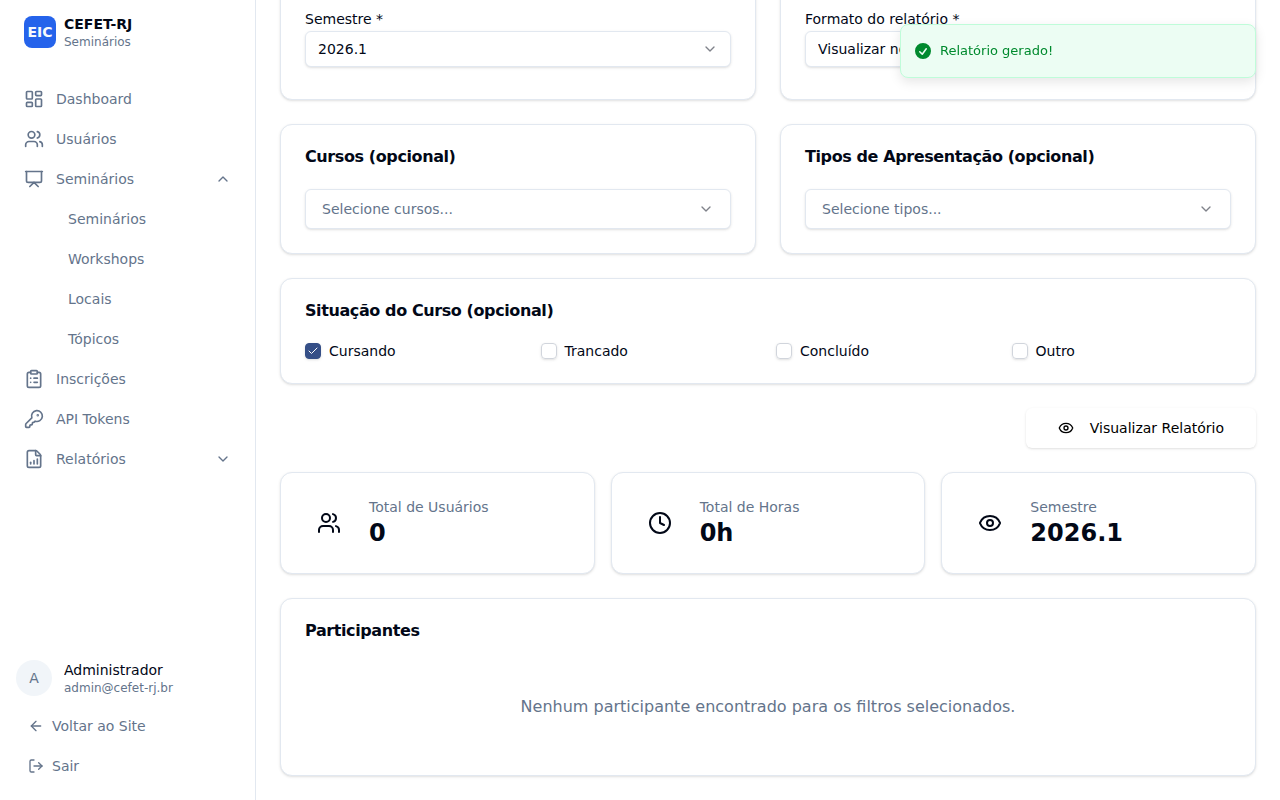Go to Dashboard in sidebar
Image resolution: width=1280 pixels, height=800 pixels.
pos(128,99)
